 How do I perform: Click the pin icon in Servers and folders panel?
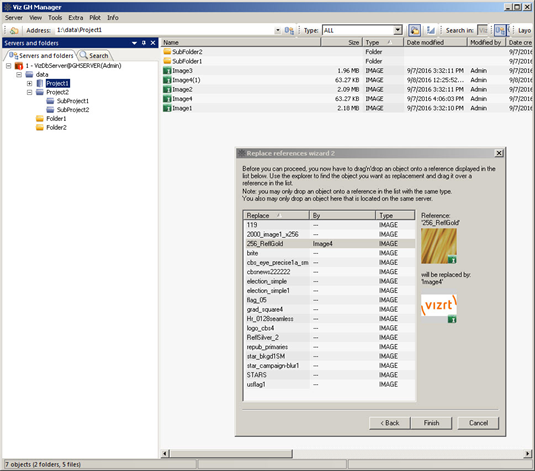coord(144,43)
